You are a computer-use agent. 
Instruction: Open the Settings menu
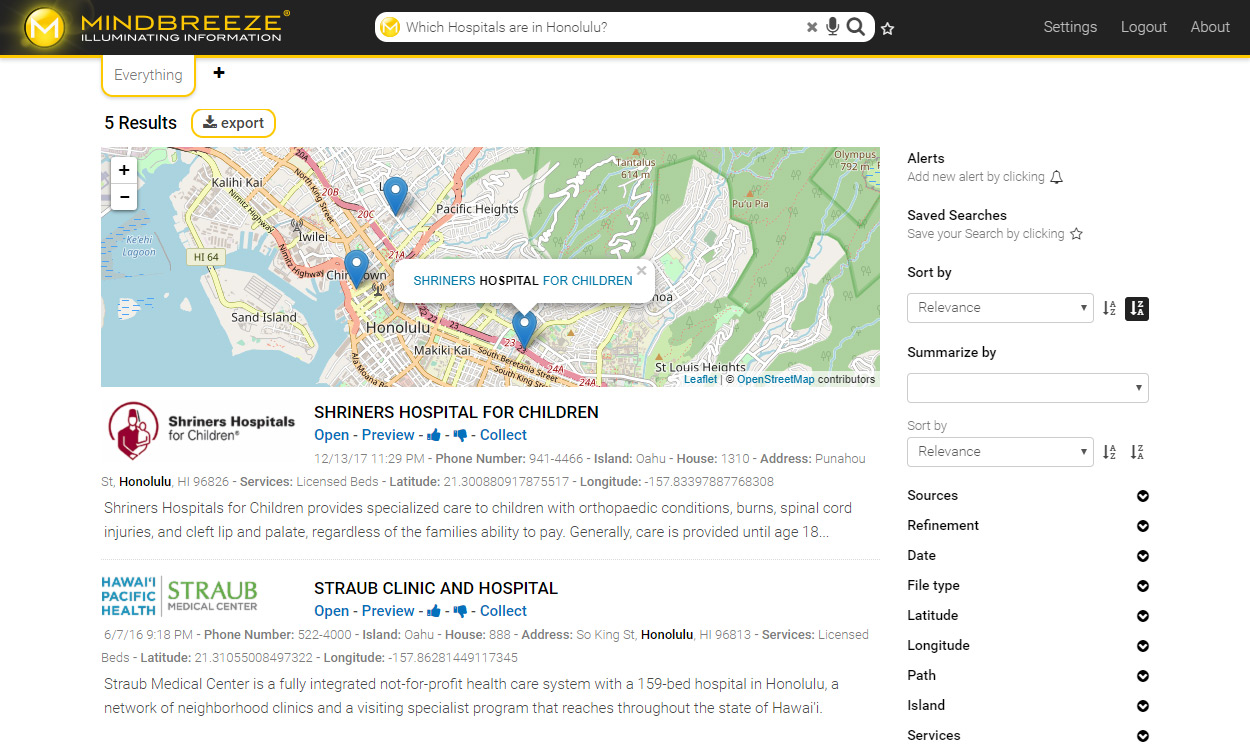pos(1070,27)
